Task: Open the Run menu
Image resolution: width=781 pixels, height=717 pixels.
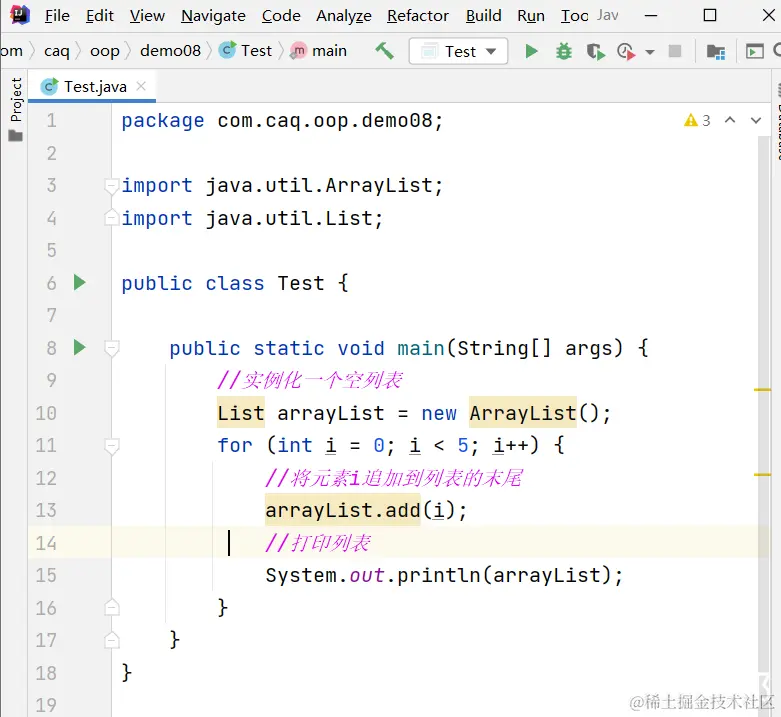Action: (530, 16)
